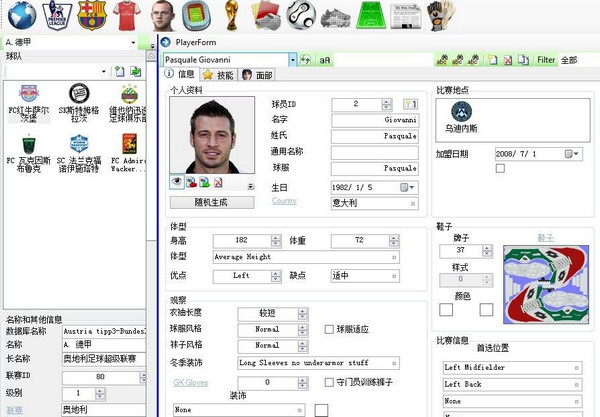Open the 缺点 适中 dropdown
Viewport: 600px width, 417px height.
tap(394, 276)
